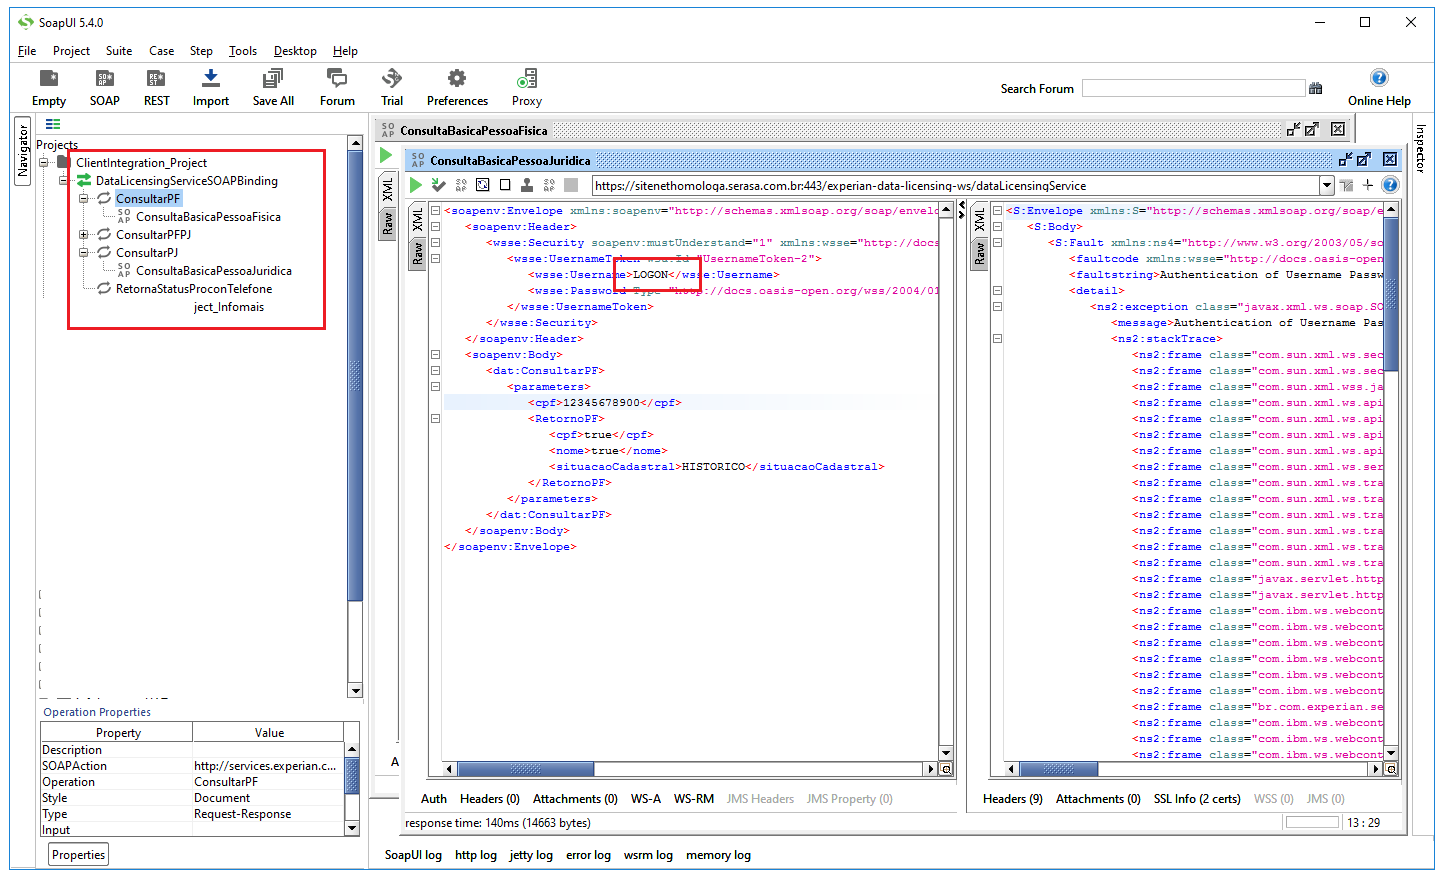
Task: Click the Proxy toolbar icon
Action: click(x=527, y=88)
